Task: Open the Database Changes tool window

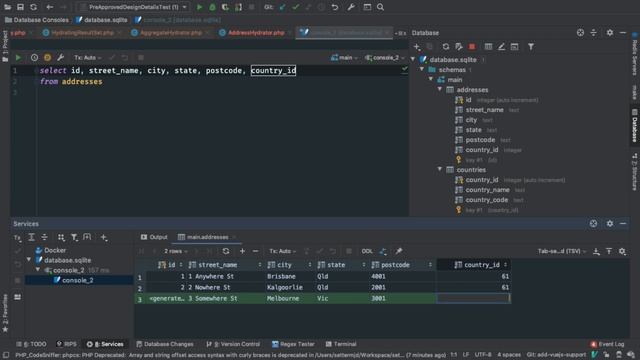Action: 165,344
